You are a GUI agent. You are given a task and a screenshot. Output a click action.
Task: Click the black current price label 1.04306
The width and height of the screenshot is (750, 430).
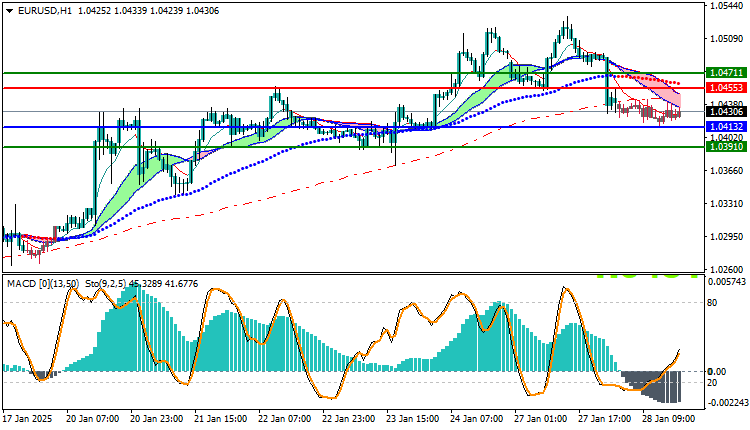pos(727,111)
